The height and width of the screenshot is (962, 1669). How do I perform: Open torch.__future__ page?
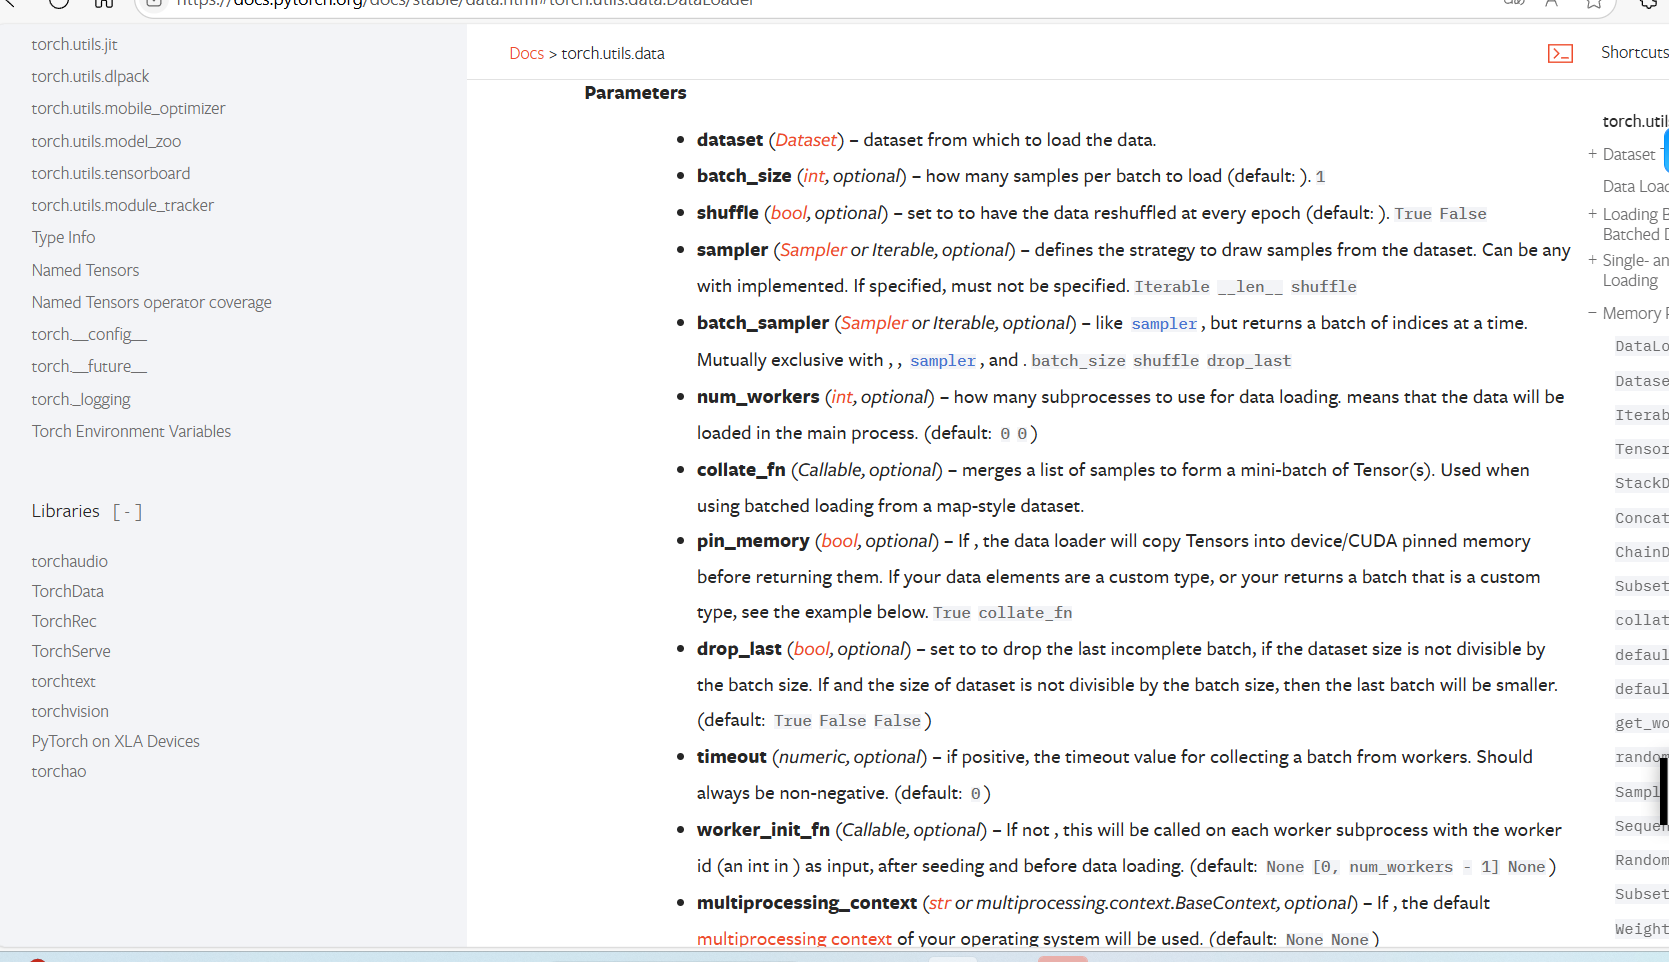pos(89,367)
